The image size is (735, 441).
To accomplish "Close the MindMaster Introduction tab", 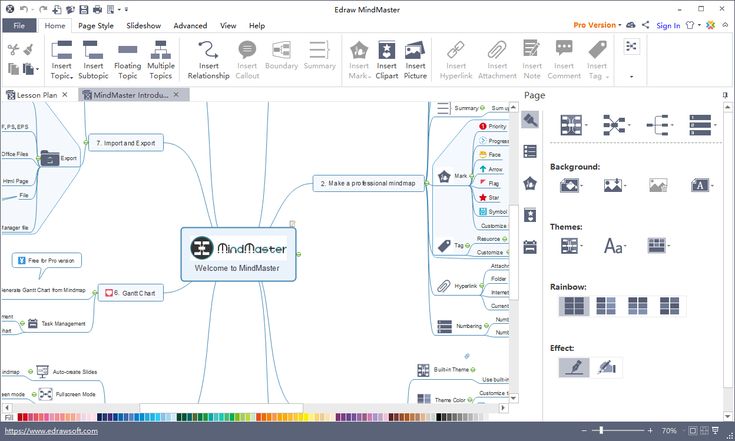I will (176, 95).
